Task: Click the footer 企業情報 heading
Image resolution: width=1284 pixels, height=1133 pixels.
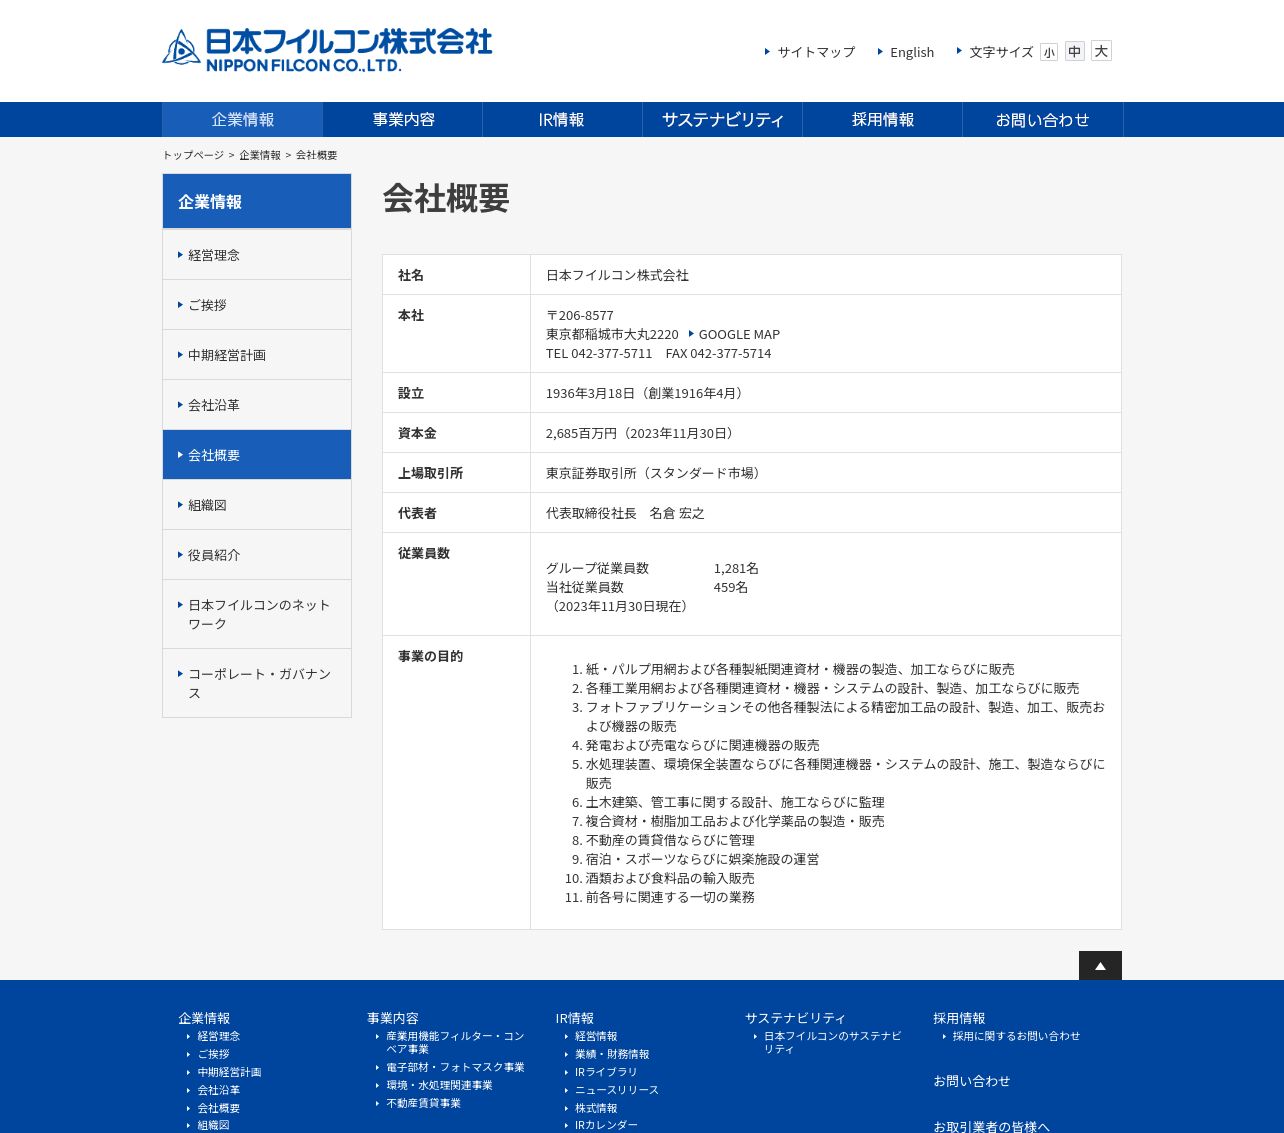Action: (x=204, y=1018)
